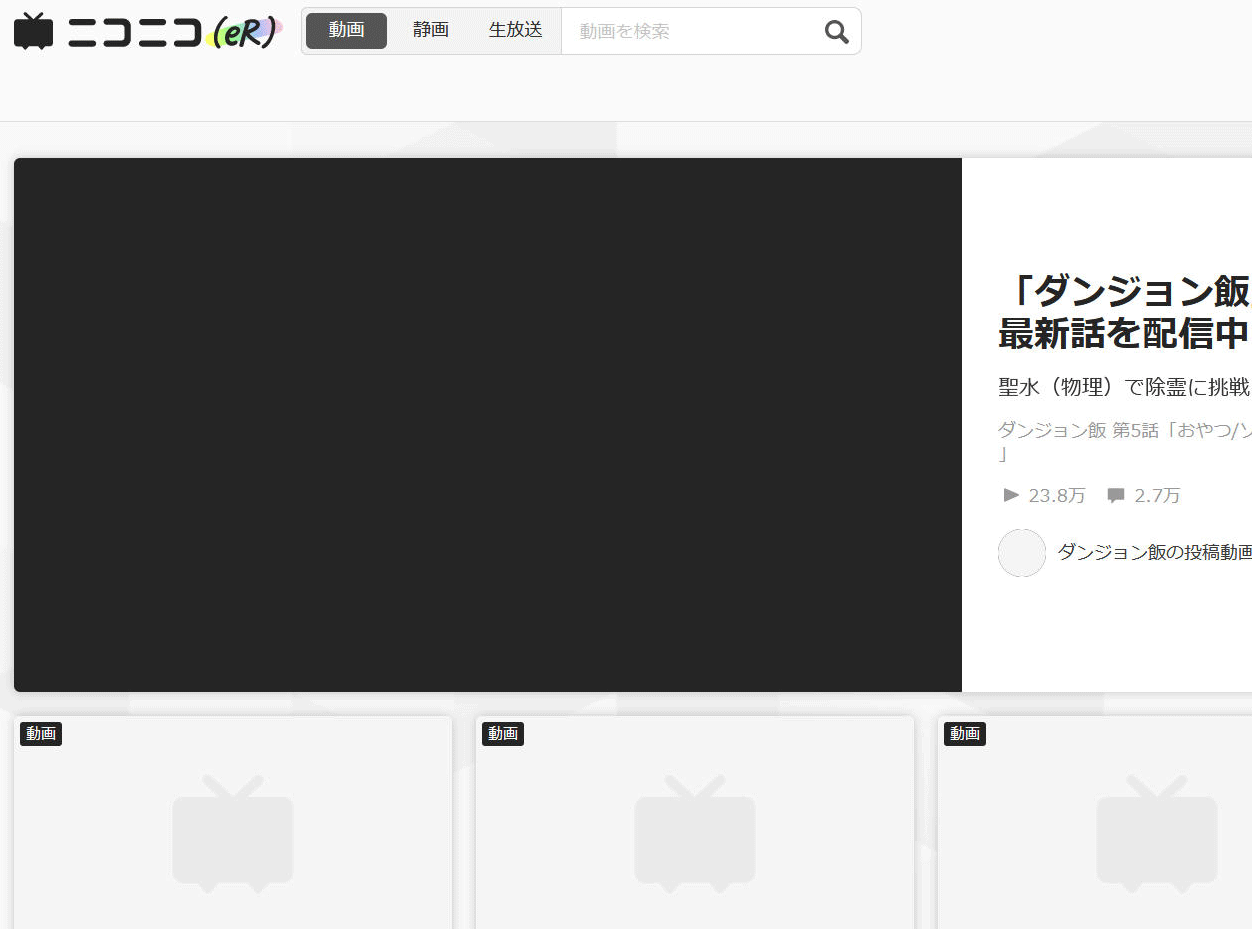The image size is (1252, 929).
Task: Switch to the 静画 tab
Action: (x=430, y=30)
